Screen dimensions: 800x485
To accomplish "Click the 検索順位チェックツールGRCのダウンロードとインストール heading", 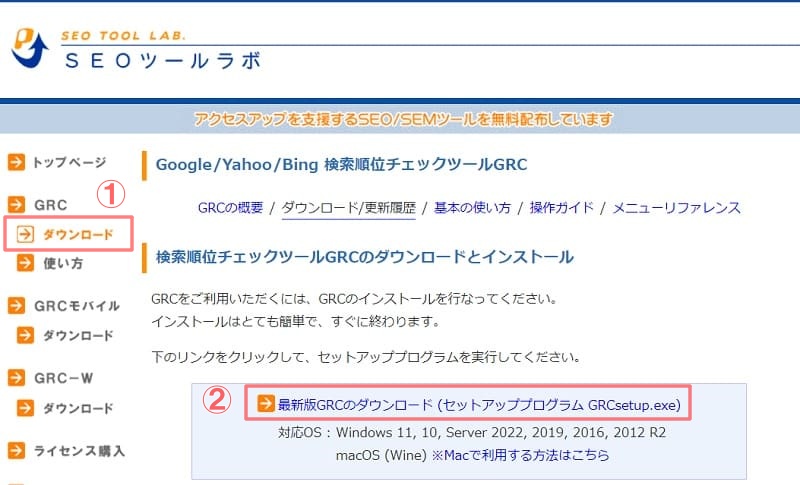I will (x=365, y=257).
